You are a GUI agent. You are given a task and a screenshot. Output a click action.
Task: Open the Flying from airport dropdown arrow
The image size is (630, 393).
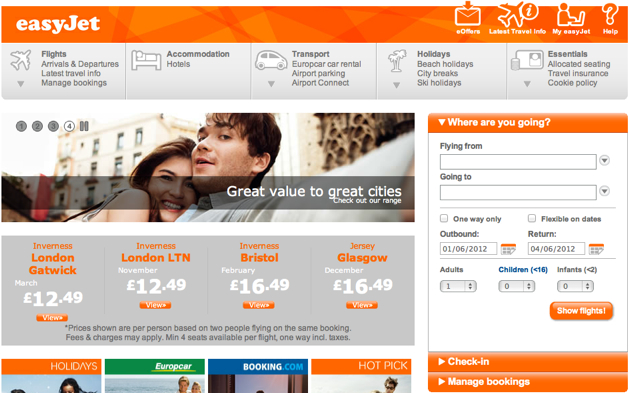point(604,160)
